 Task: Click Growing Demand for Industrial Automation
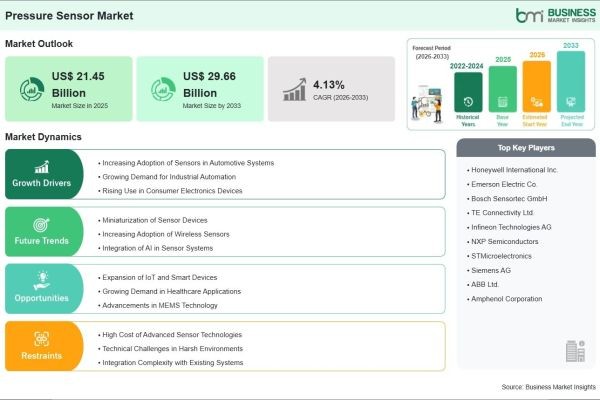point(167,177)
